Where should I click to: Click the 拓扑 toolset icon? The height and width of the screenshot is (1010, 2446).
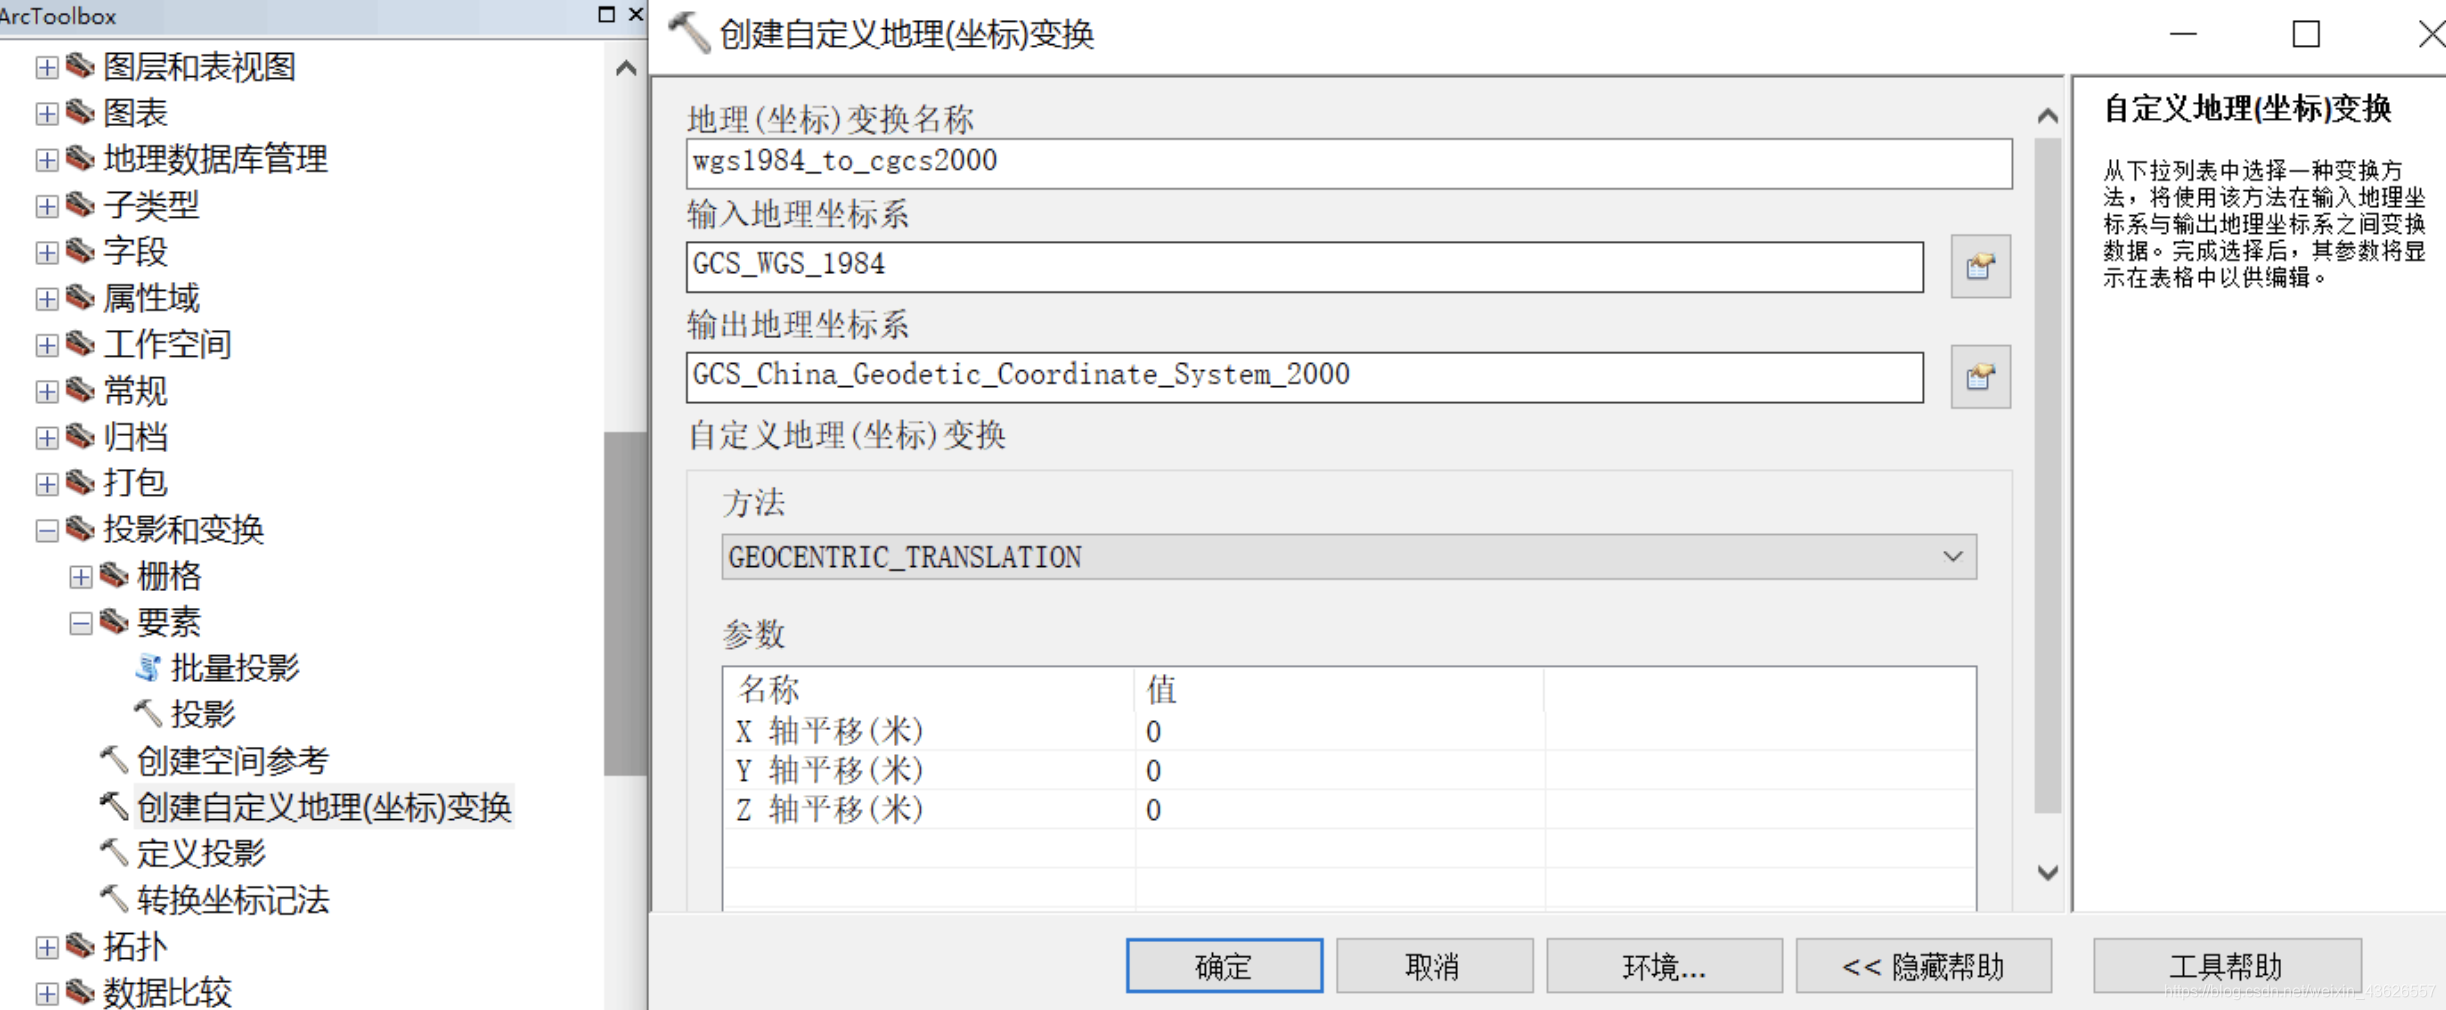pyautogui.click(x=80, y=945)
